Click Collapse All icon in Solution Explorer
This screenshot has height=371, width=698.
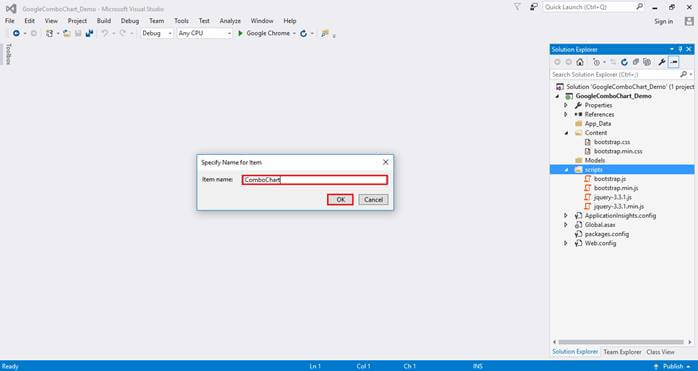pos(636,62)
